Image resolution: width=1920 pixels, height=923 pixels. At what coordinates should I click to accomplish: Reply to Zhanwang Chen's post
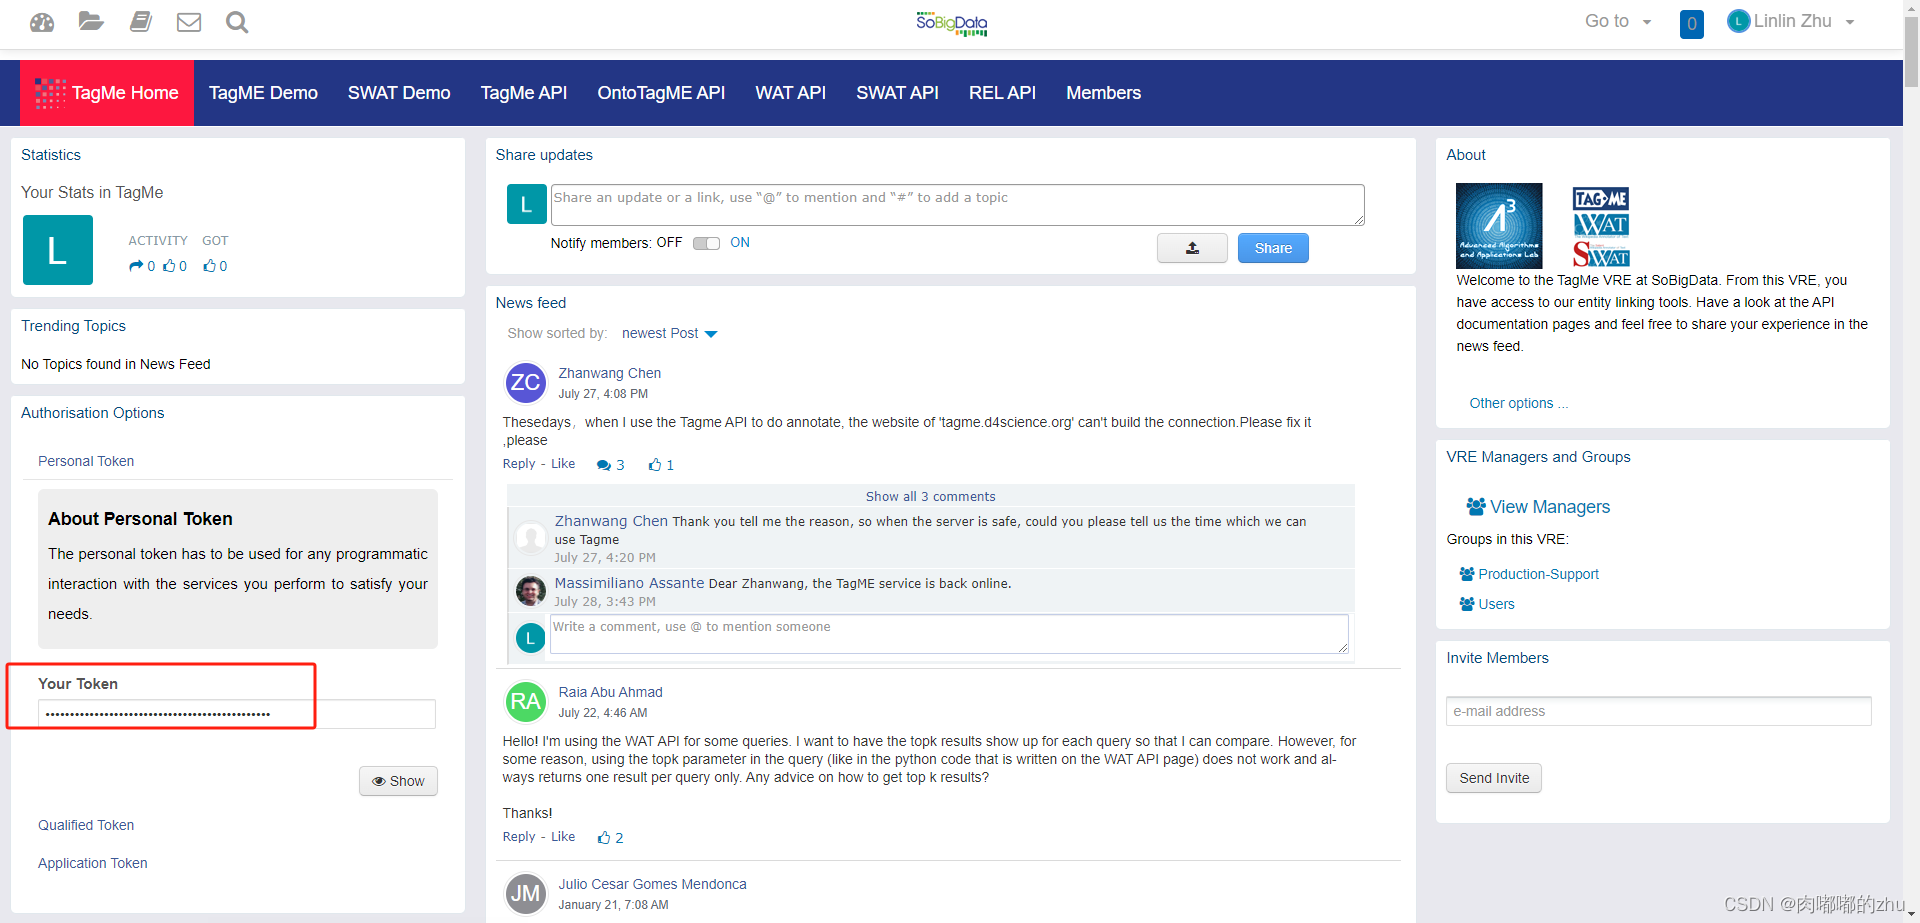pos(519,464)
